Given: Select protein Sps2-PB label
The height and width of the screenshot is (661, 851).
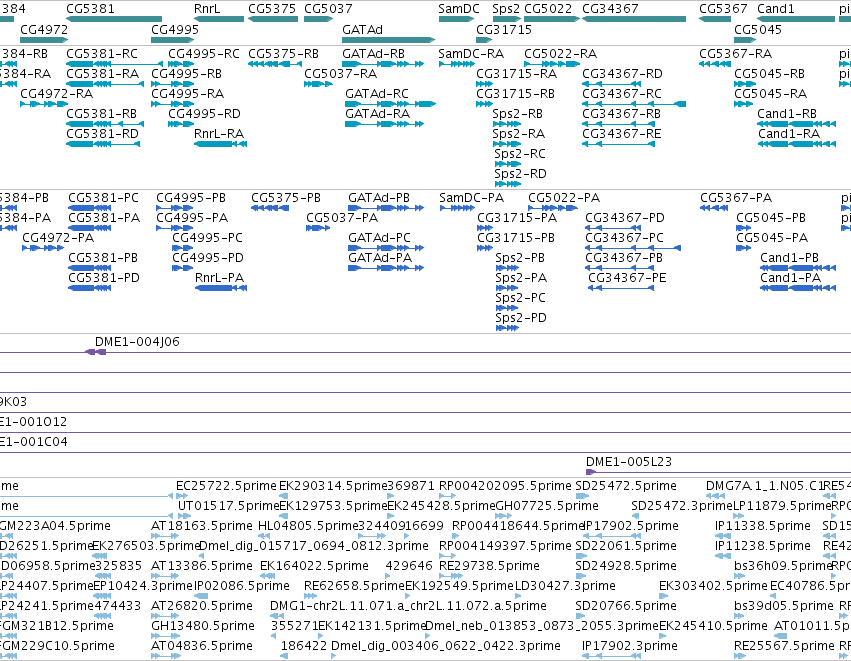Looking at the screenshot, I should (x=520, y=258).
